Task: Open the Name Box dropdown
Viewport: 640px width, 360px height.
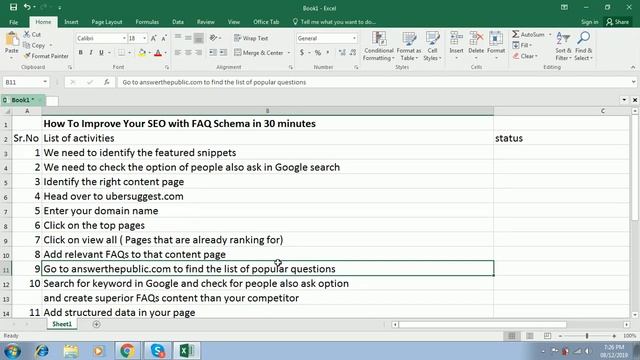Action: (x=44, y=82)
